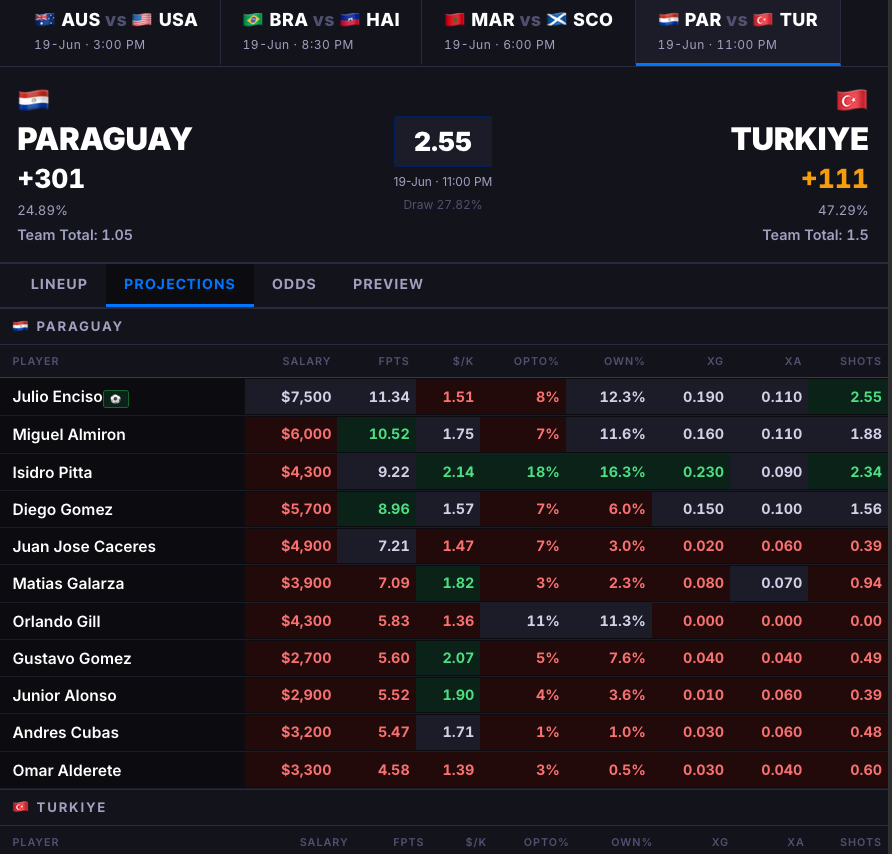Screen dimensions: 892x854
Task: Click the Australia flag in the AUS vs USA tab
Action: [x=44, y=20]
